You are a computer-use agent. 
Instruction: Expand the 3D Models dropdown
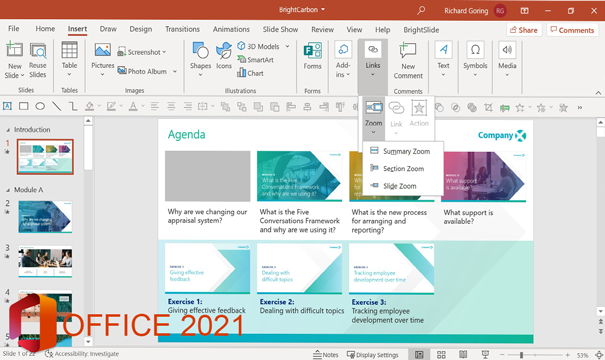[287, 46]
